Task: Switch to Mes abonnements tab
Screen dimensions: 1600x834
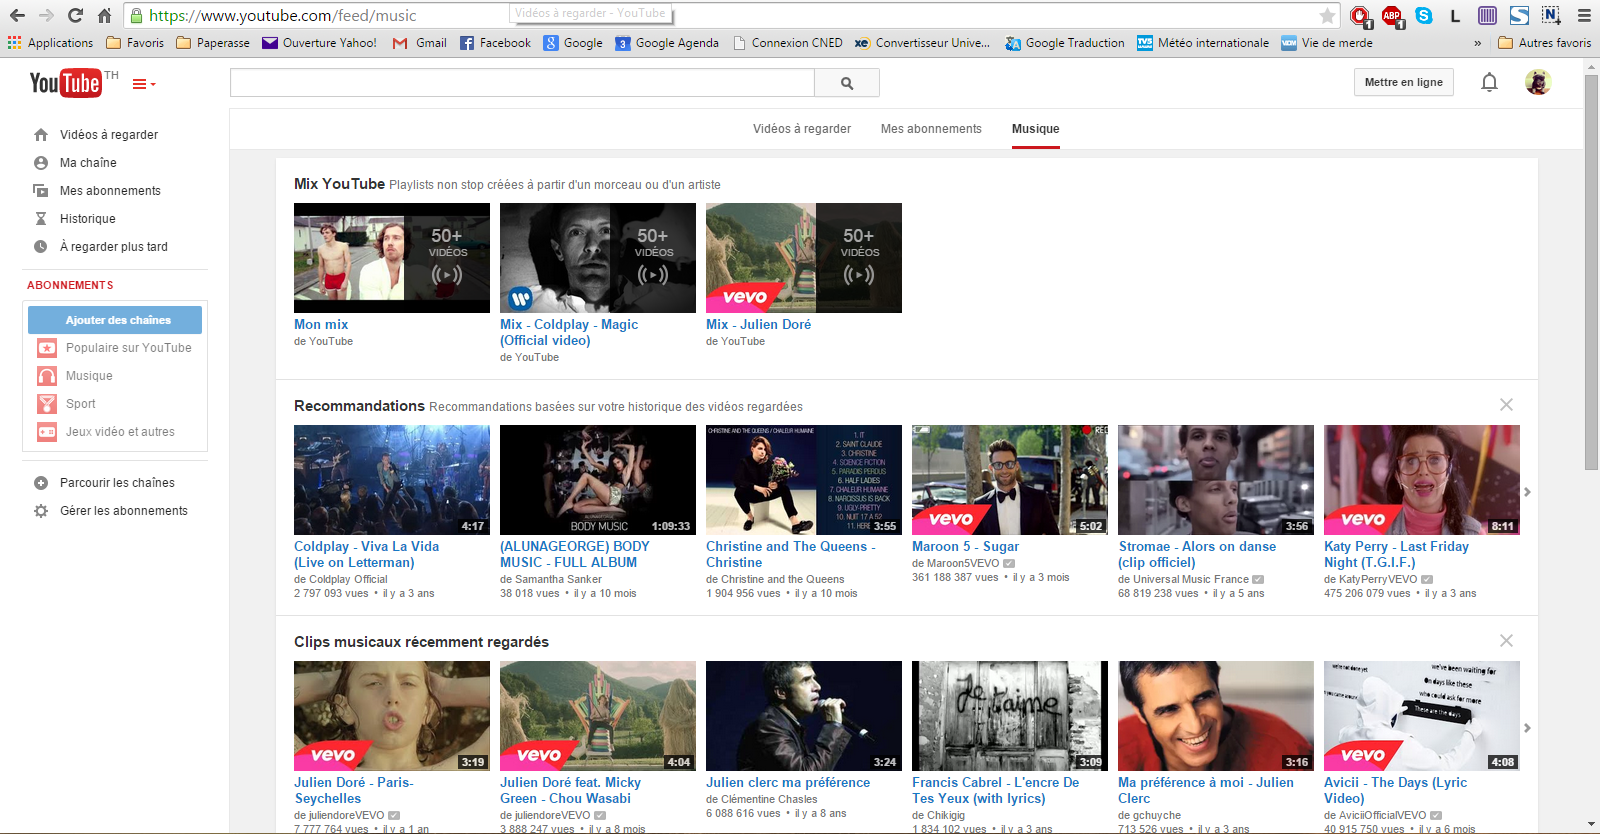Action: pos(931,129)
